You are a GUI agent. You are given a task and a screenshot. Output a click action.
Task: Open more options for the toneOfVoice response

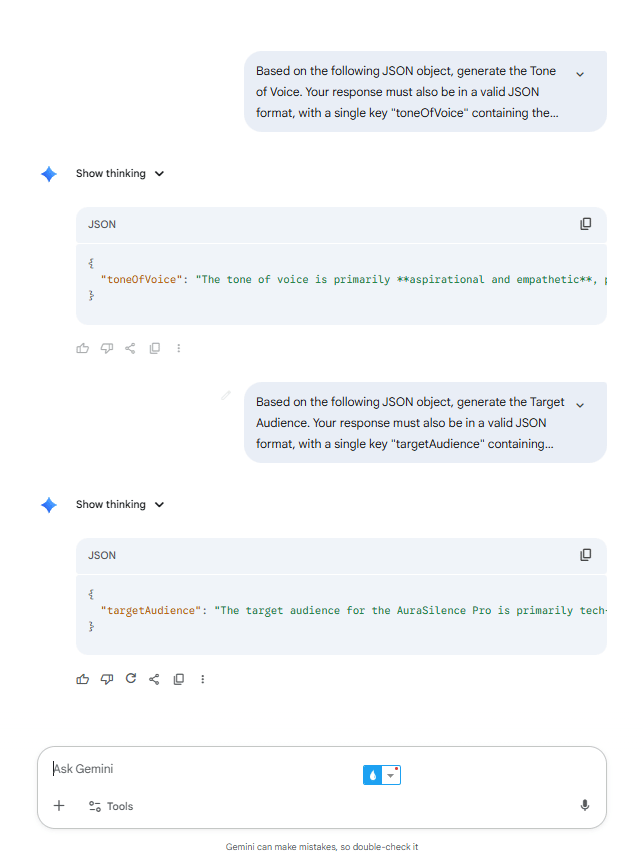179,348
